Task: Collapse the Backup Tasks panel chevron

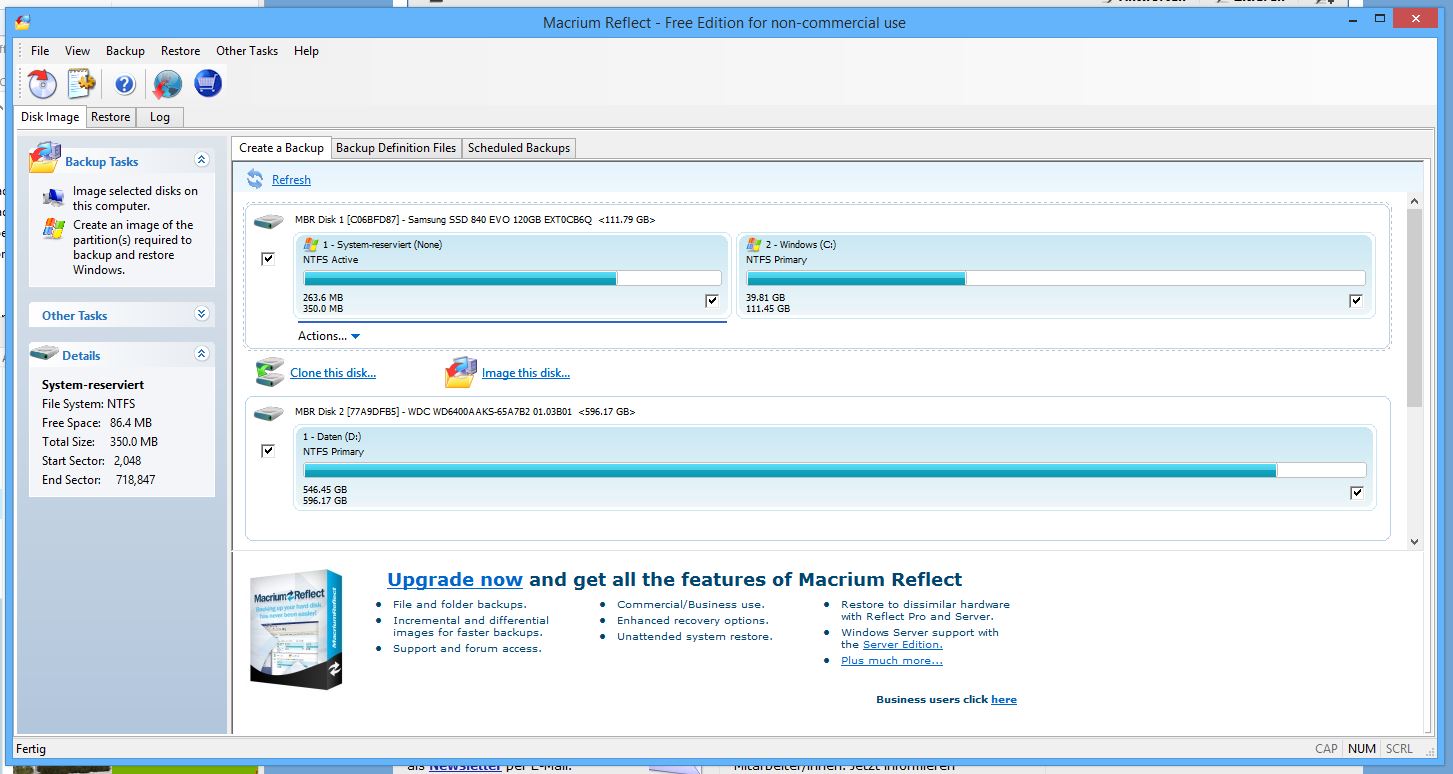Action: tap(202, 160)
